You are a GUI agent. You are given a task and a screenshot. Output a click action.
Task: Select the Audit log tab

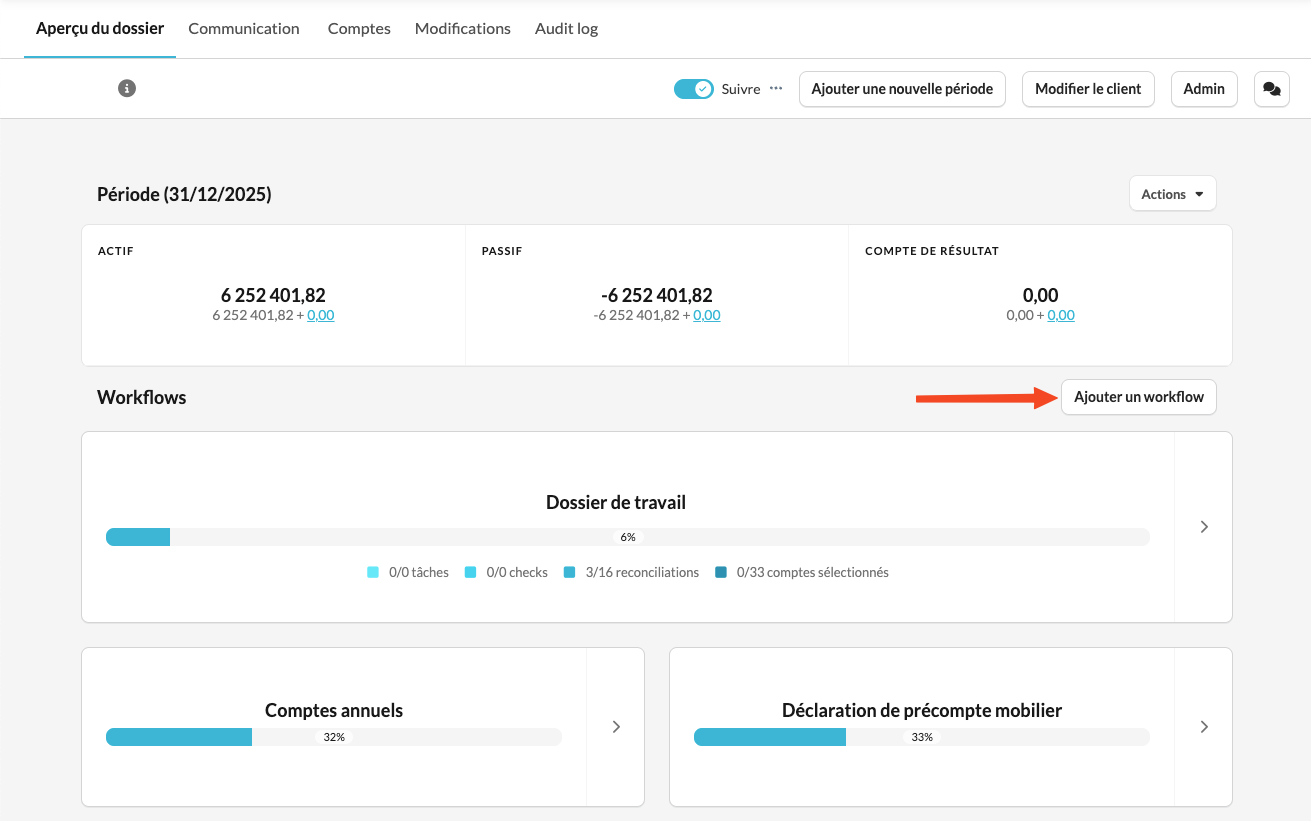566,28
